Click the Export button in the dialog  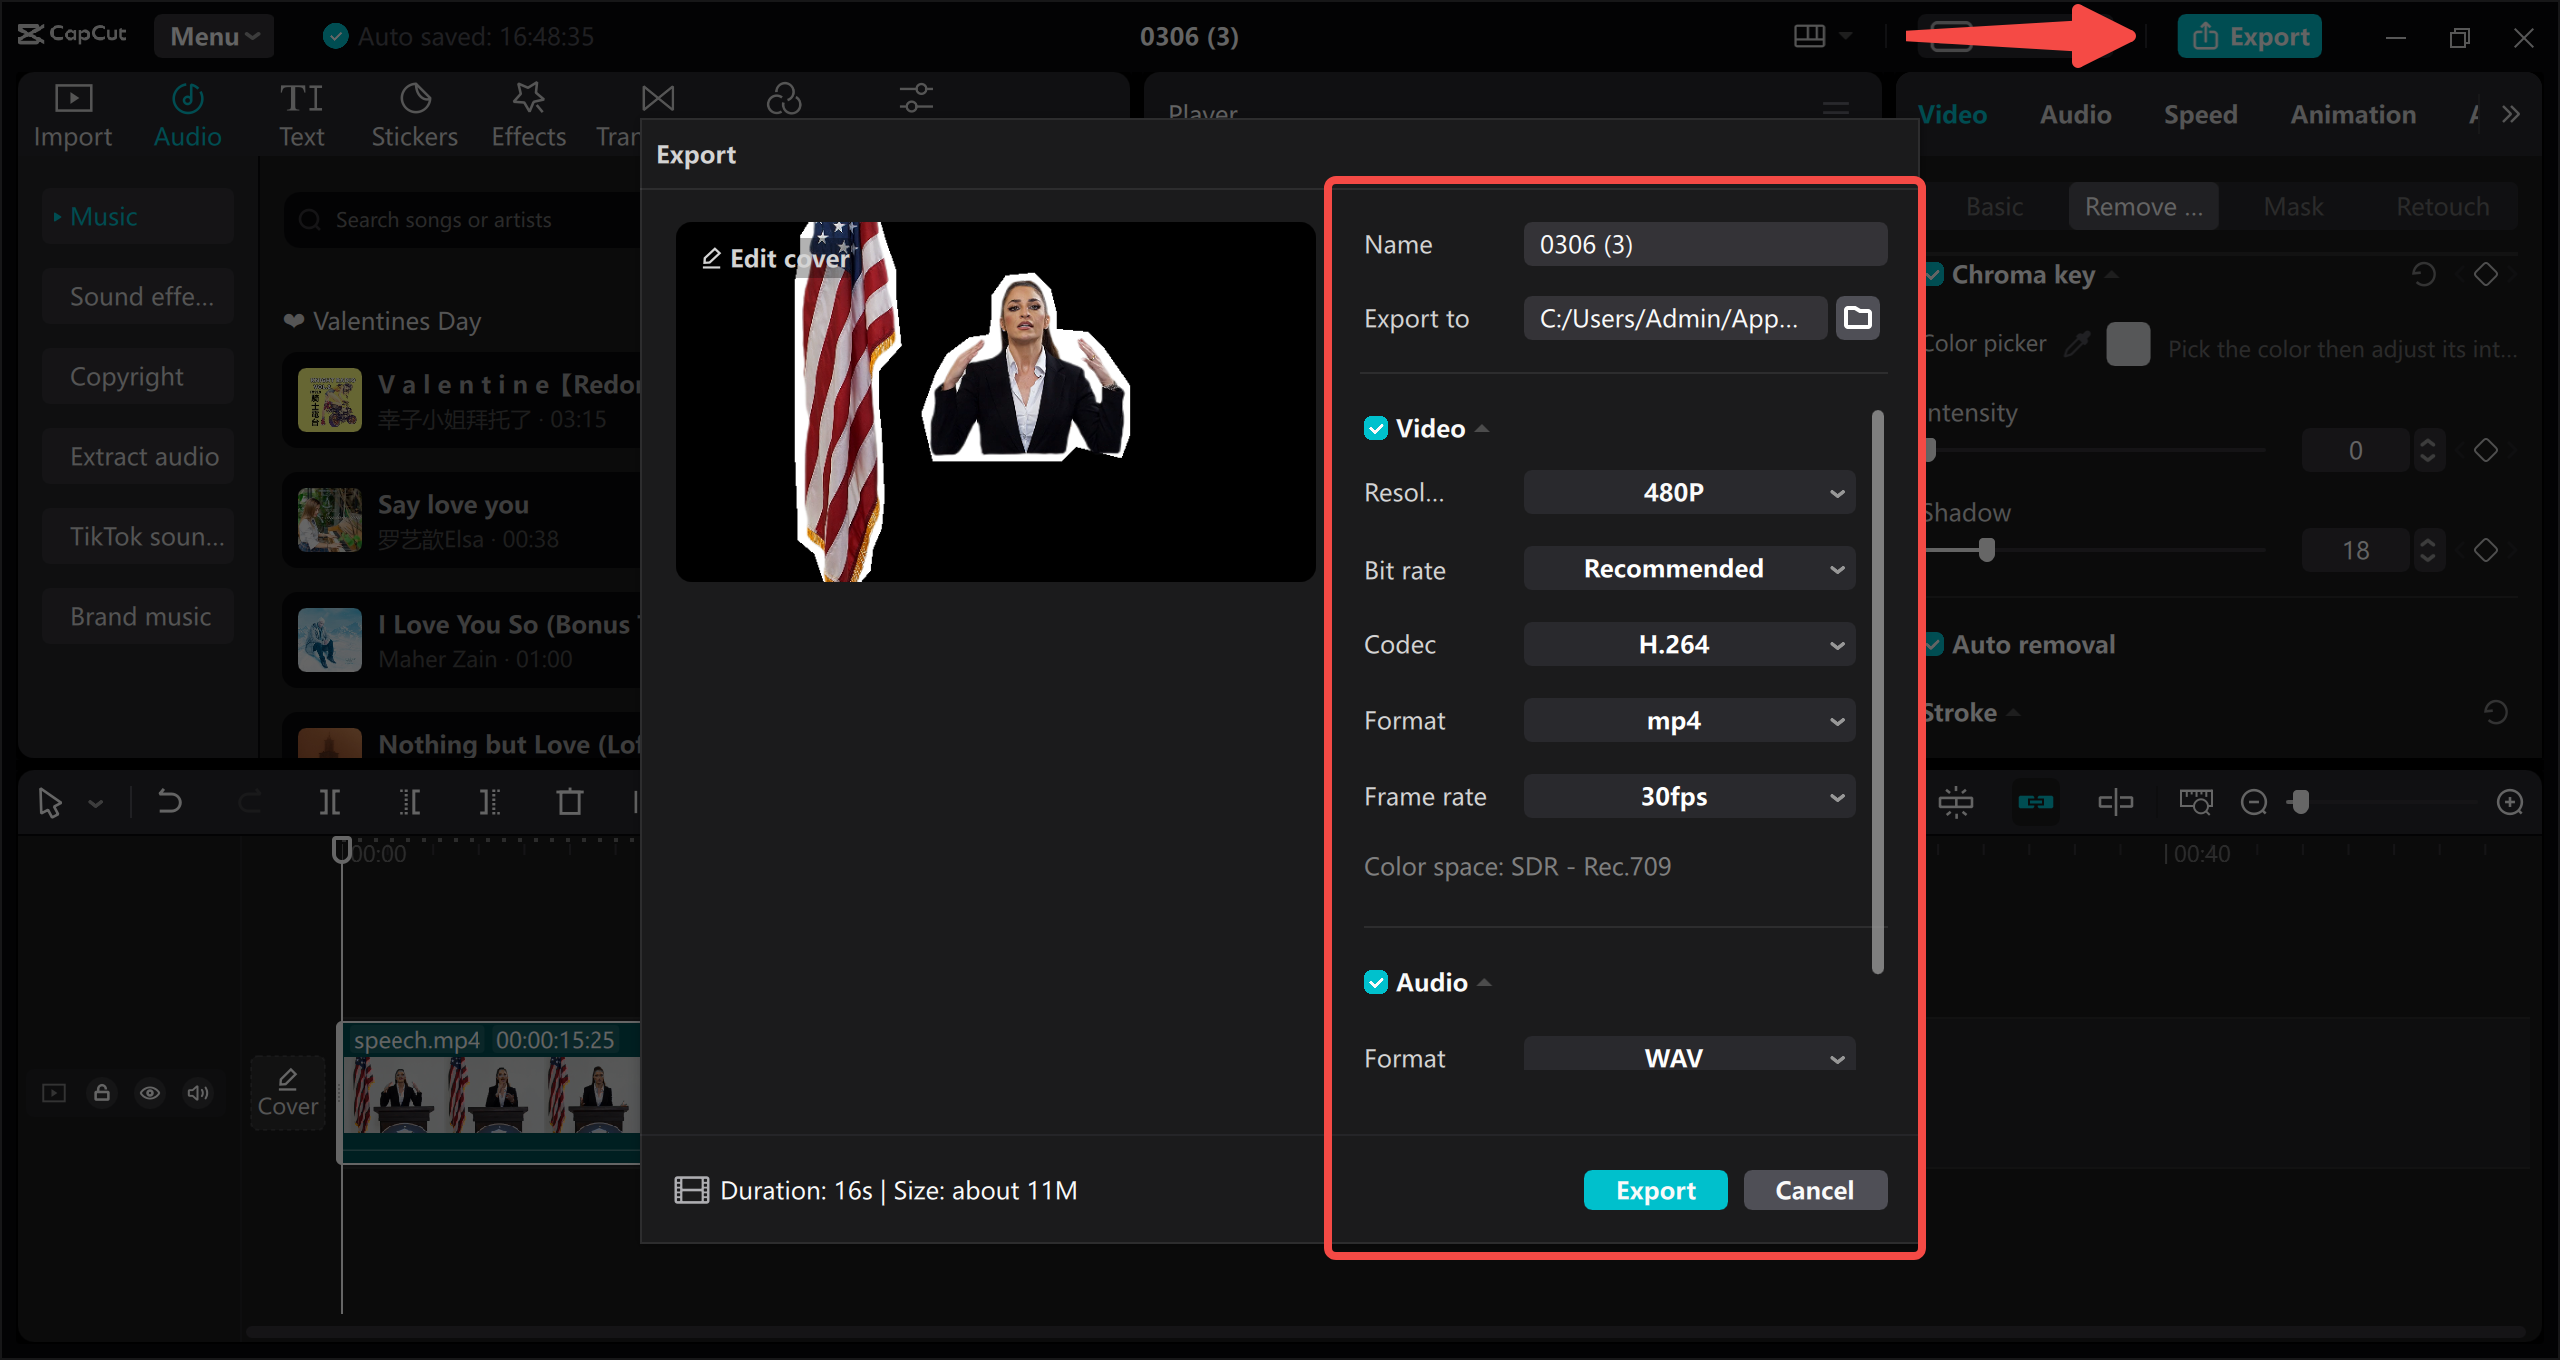[1655, 1189]
